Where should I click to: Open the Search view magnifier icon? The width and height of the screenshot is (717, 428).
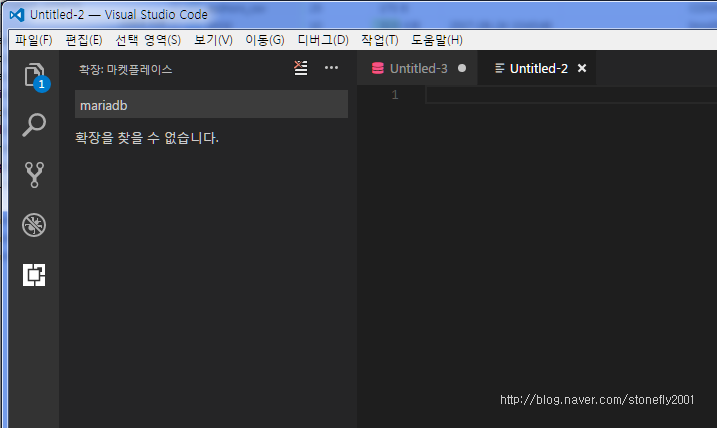(x=34, y=125)
